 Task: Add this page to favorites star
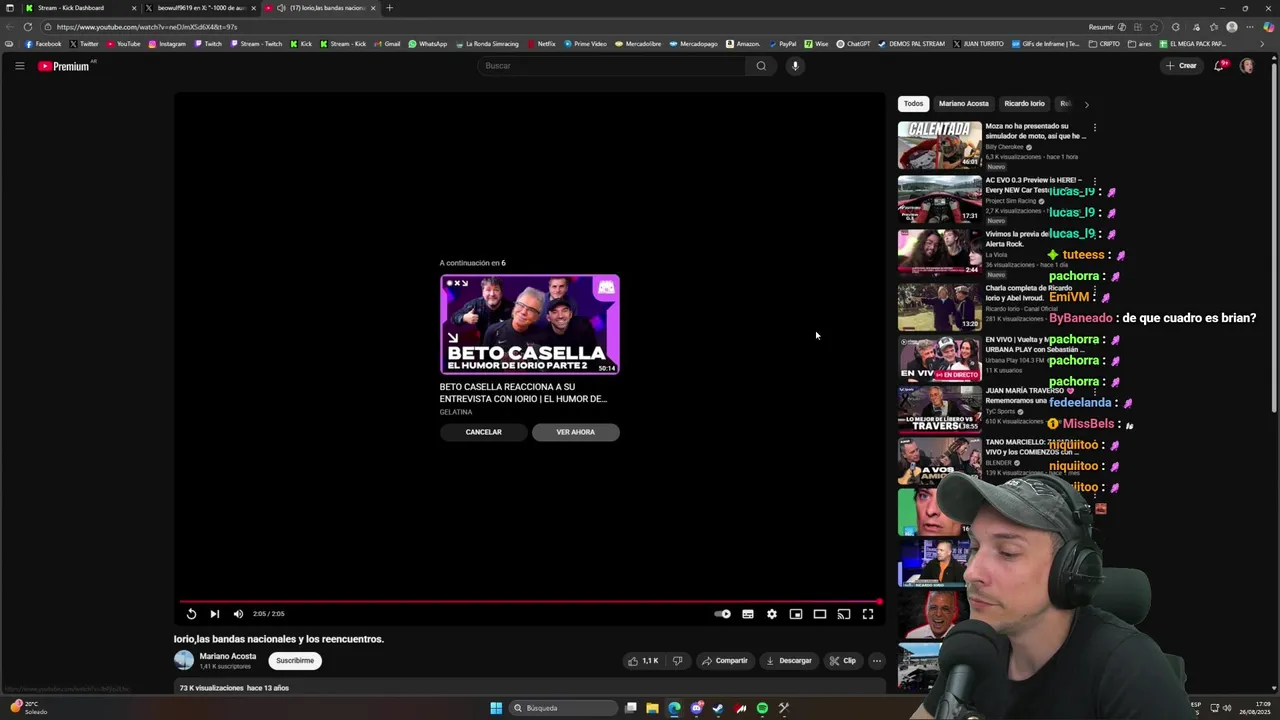tap(1154, 27)
